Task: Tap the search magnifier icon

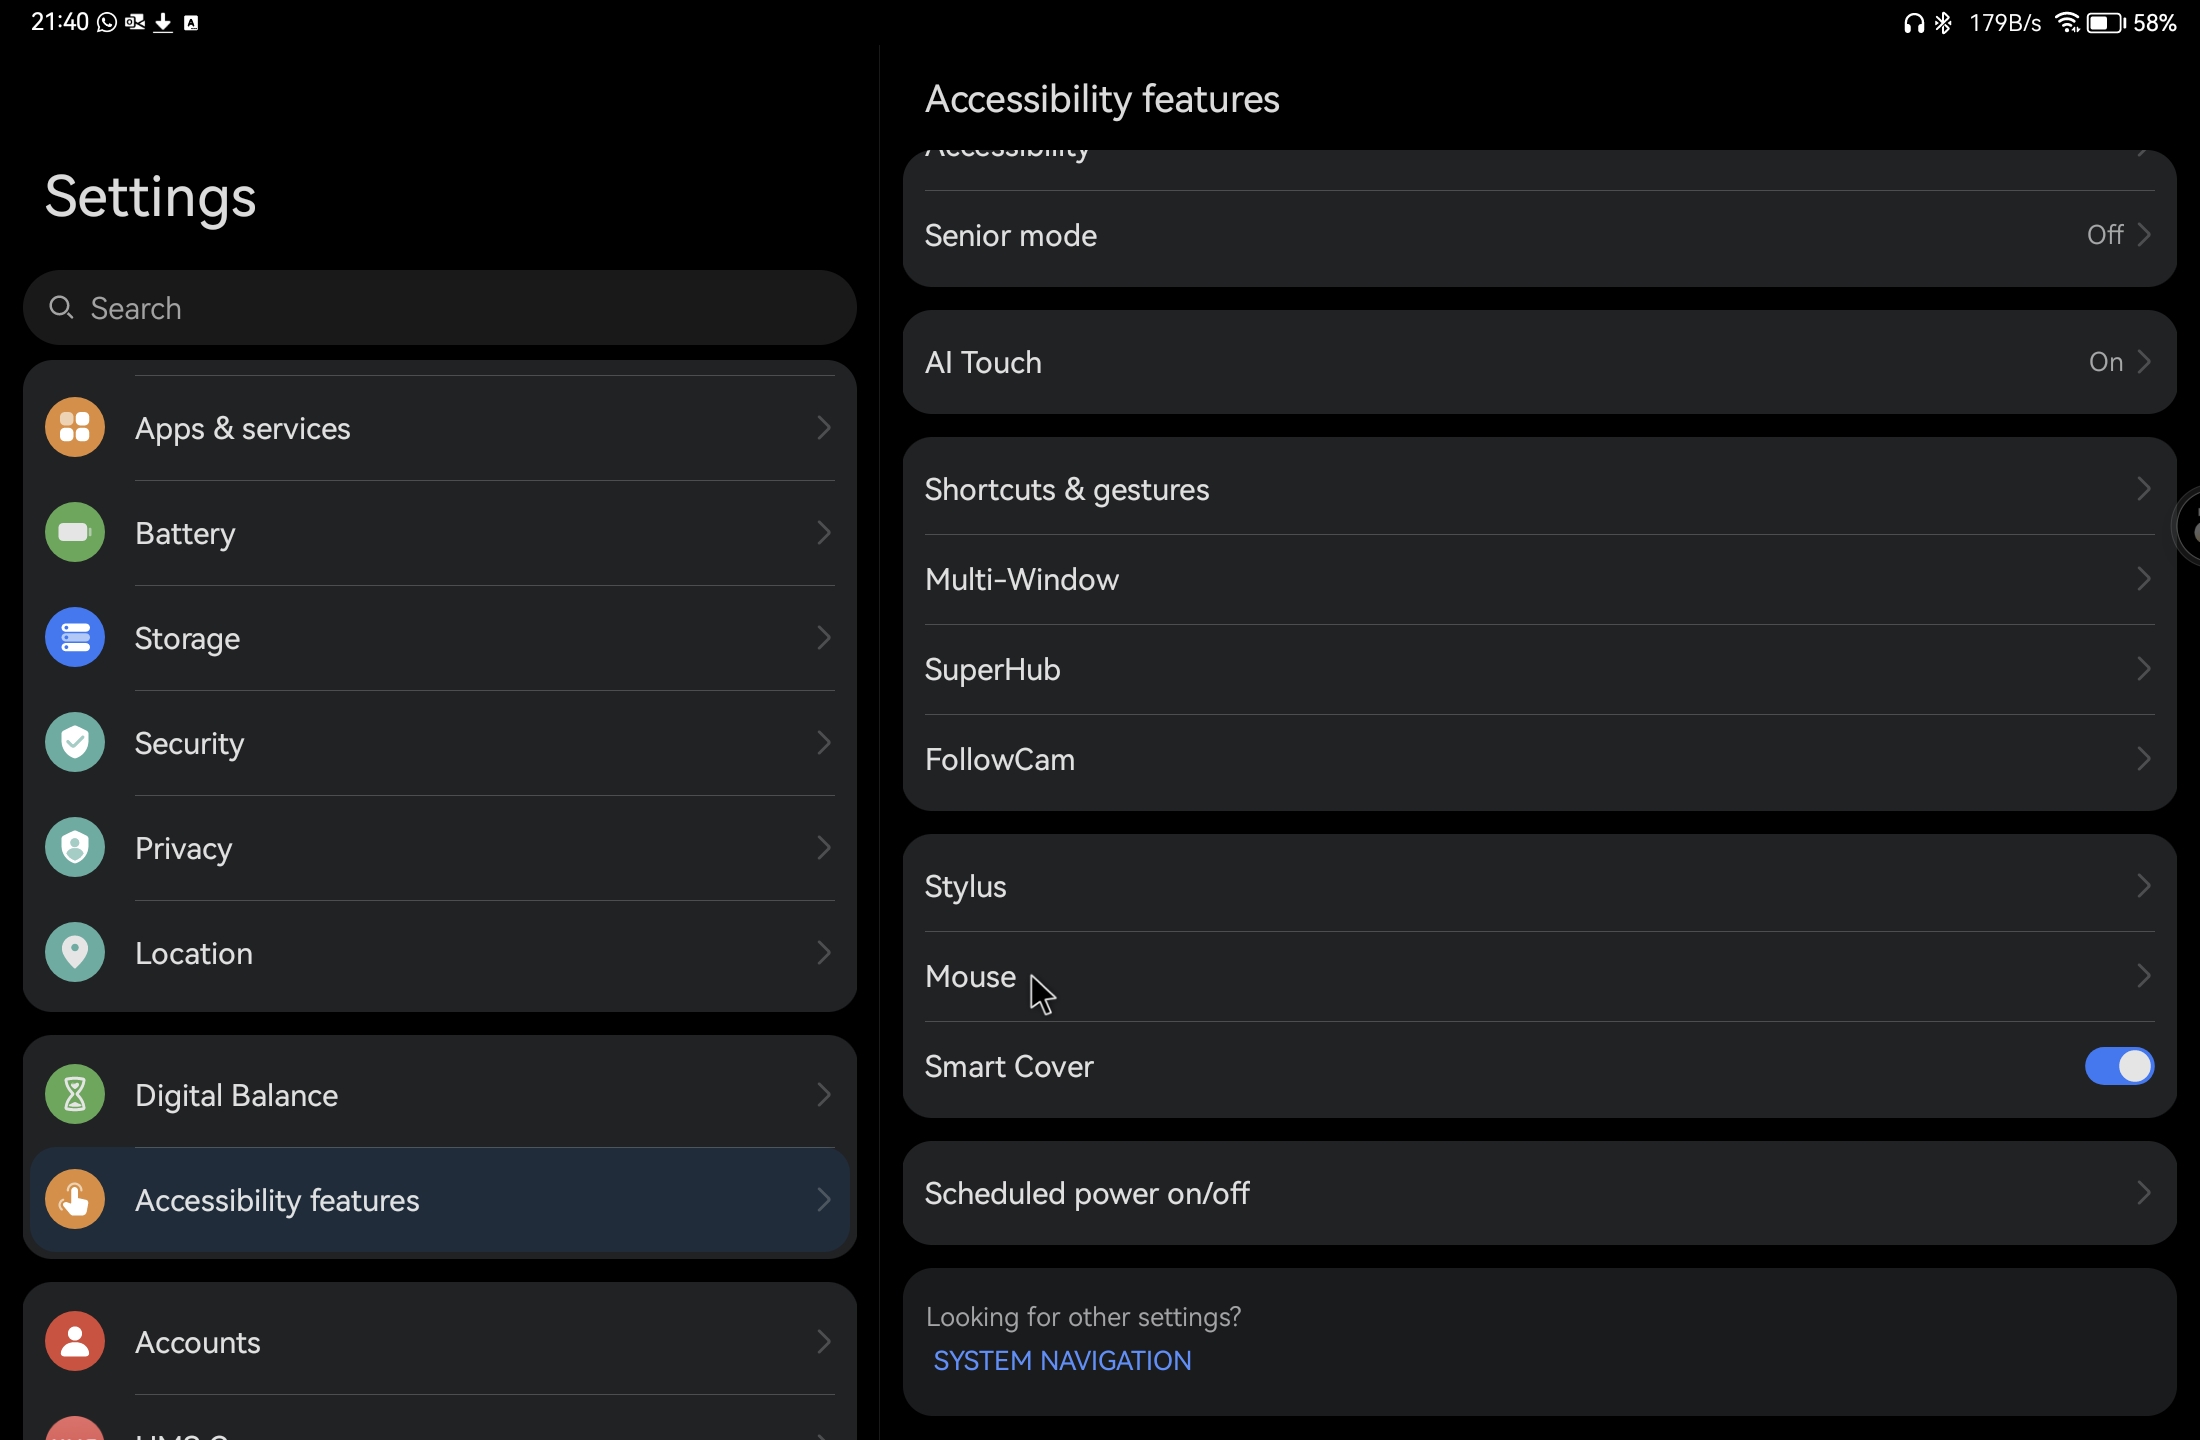Action: coord(61,308)
